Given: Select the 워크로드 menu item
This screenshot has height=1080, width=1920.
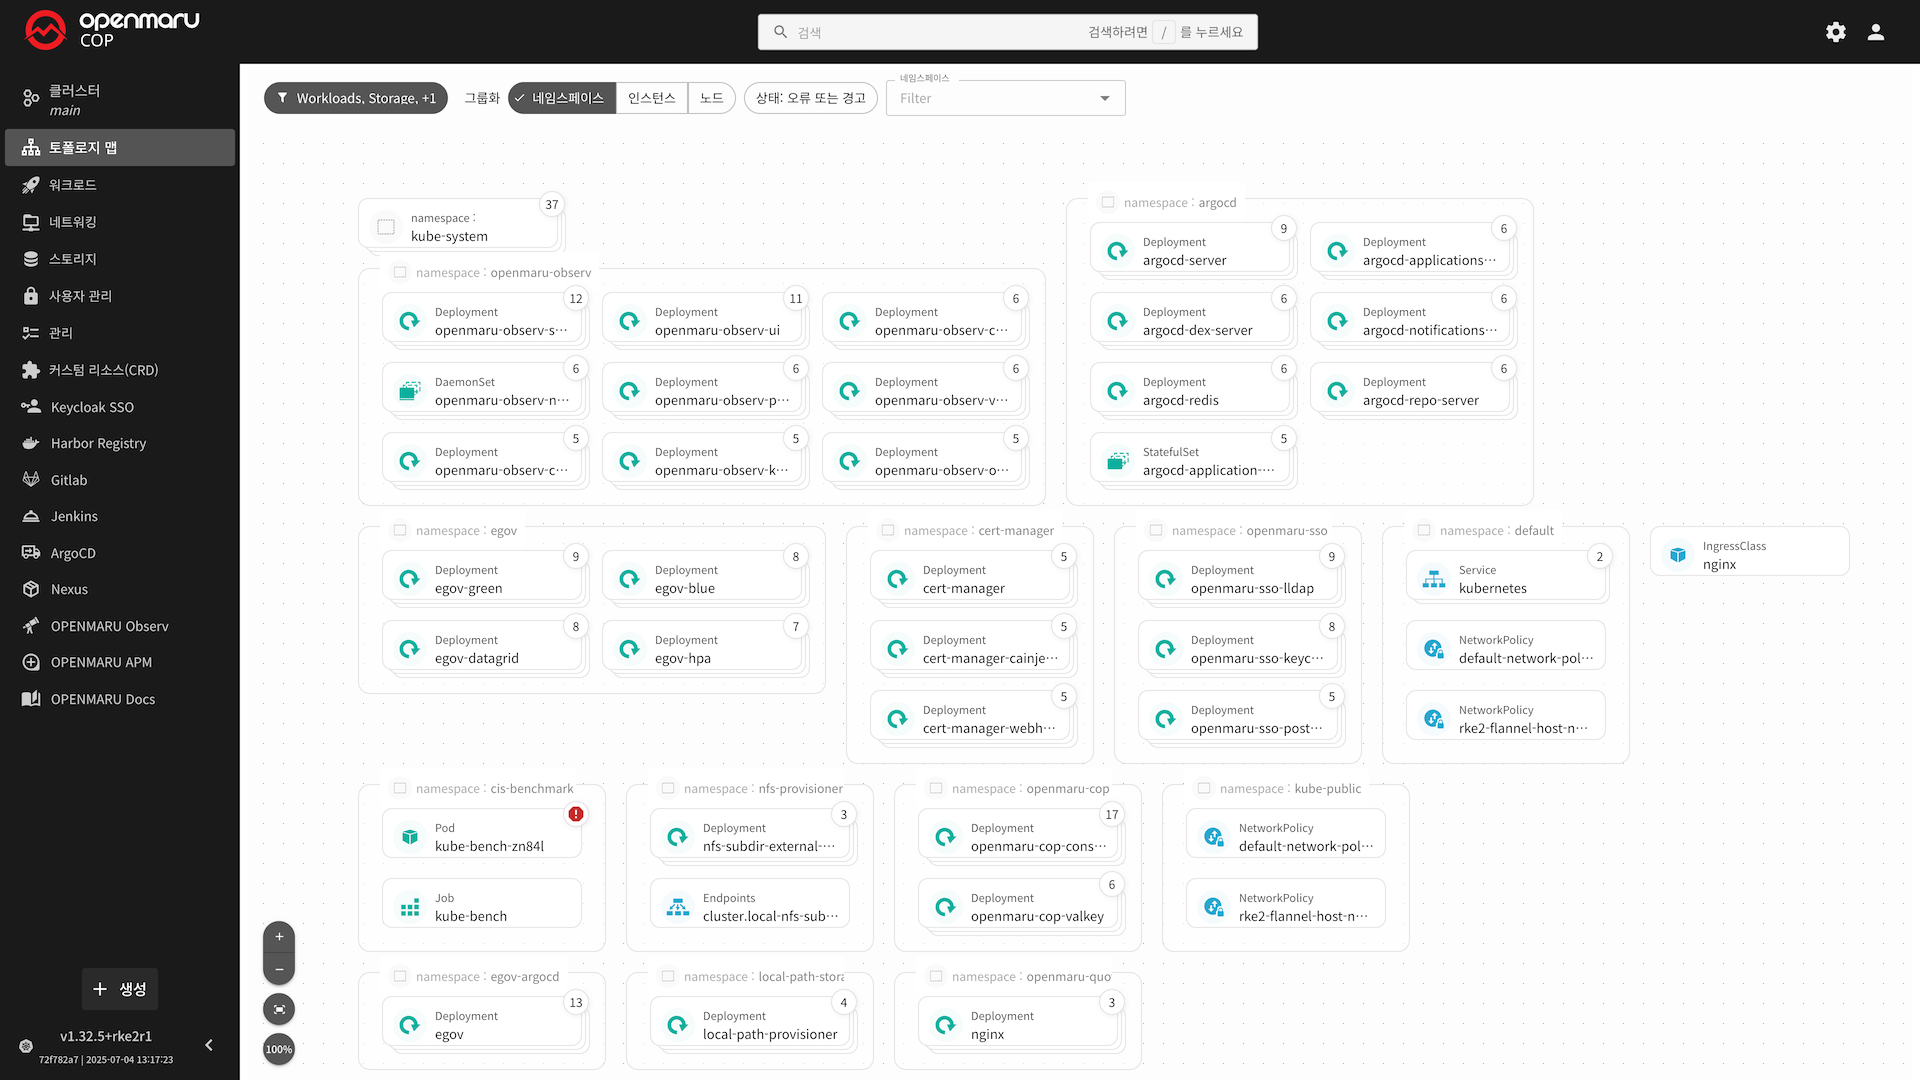Looking at the screenshot, I should point(73,185).
